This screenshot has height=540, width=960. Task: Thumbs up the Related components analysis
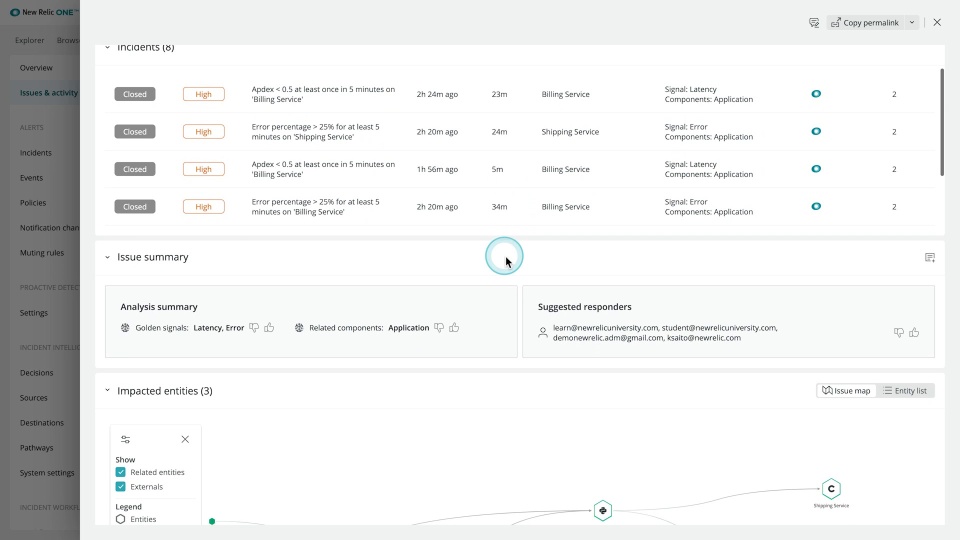tap(454, 328)
